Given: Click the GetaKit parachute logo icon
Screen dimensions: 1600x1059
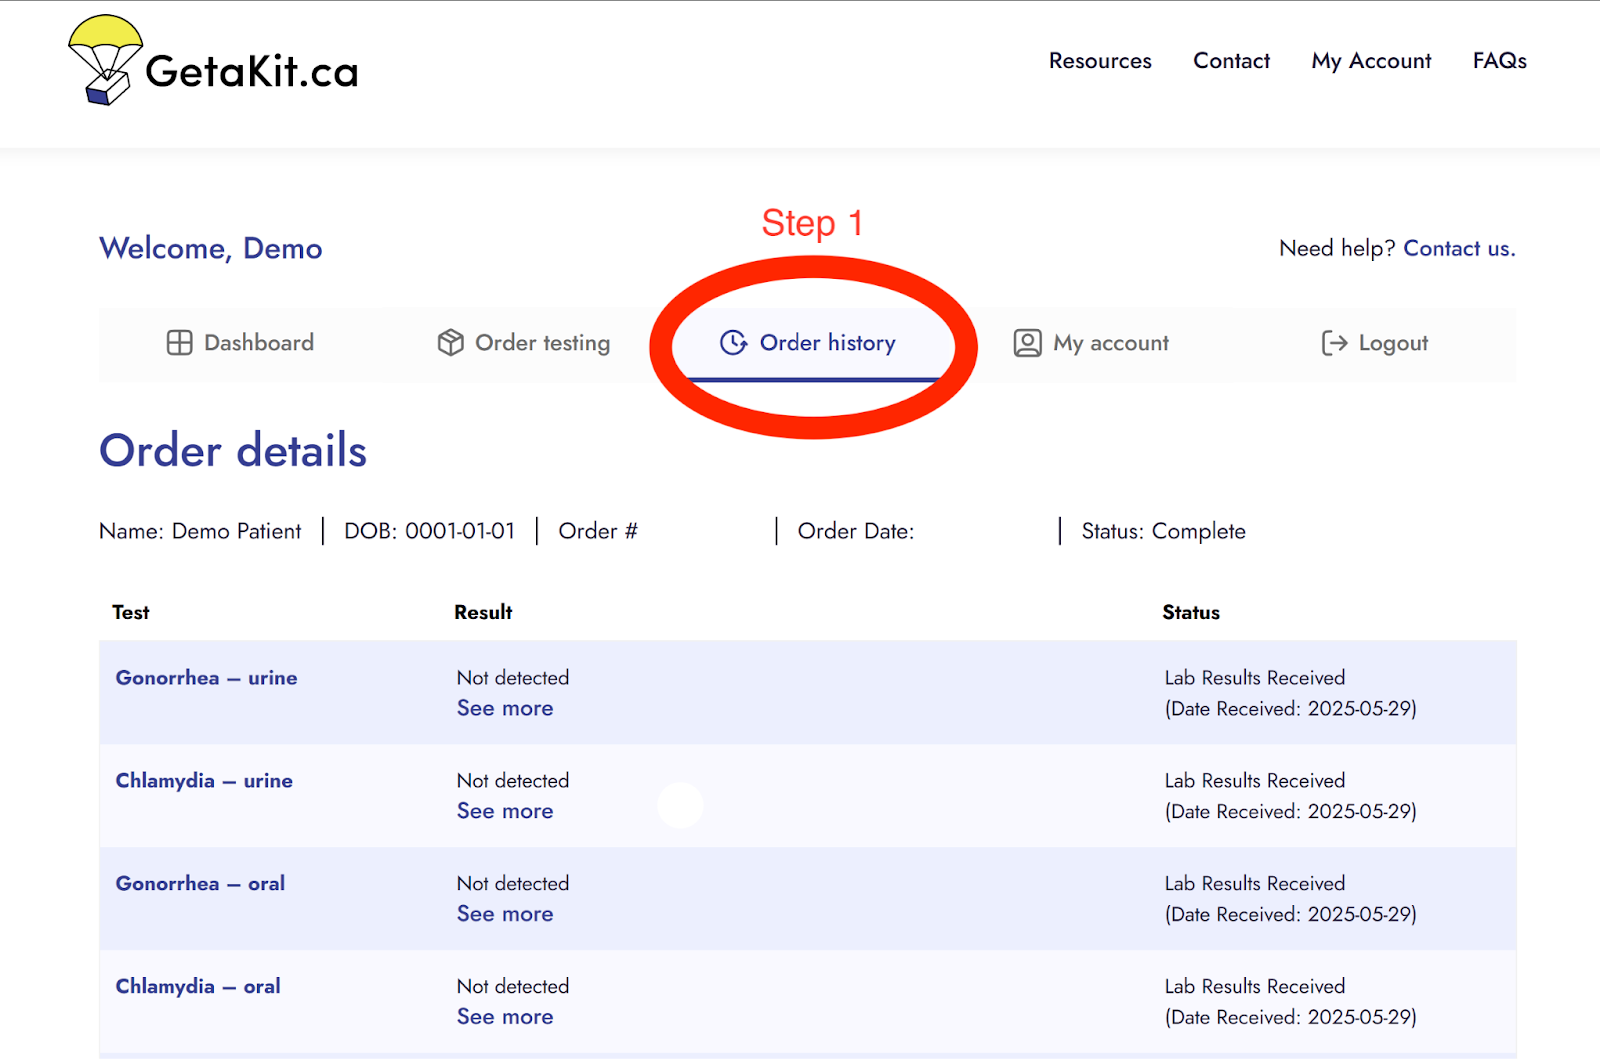Looking at the screenshot, I should point(104,60).
